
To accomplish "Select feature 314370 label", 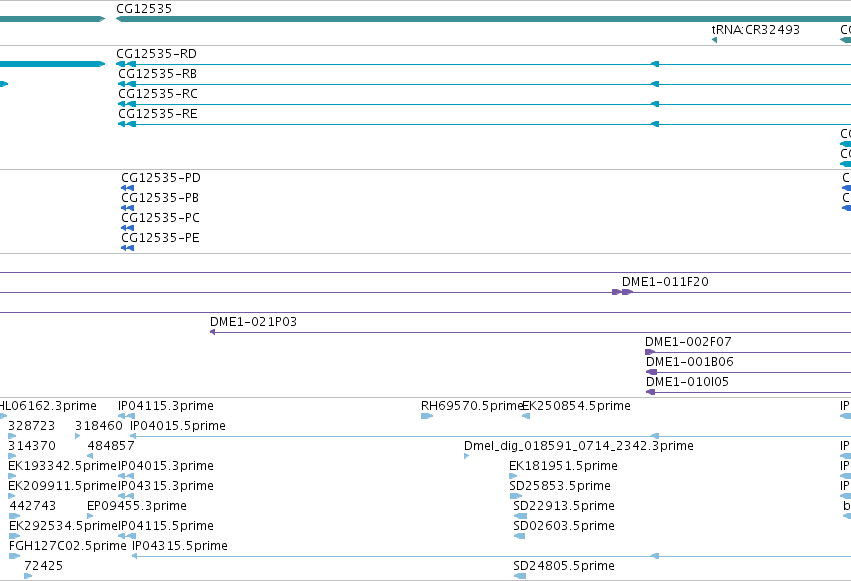I will [x=32, y=446].
